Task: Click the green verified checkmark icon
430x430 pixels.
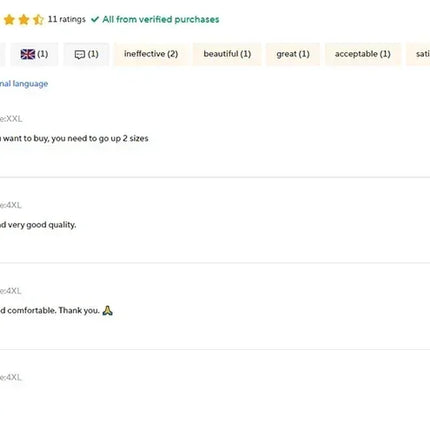Action: tap(95, 19)
